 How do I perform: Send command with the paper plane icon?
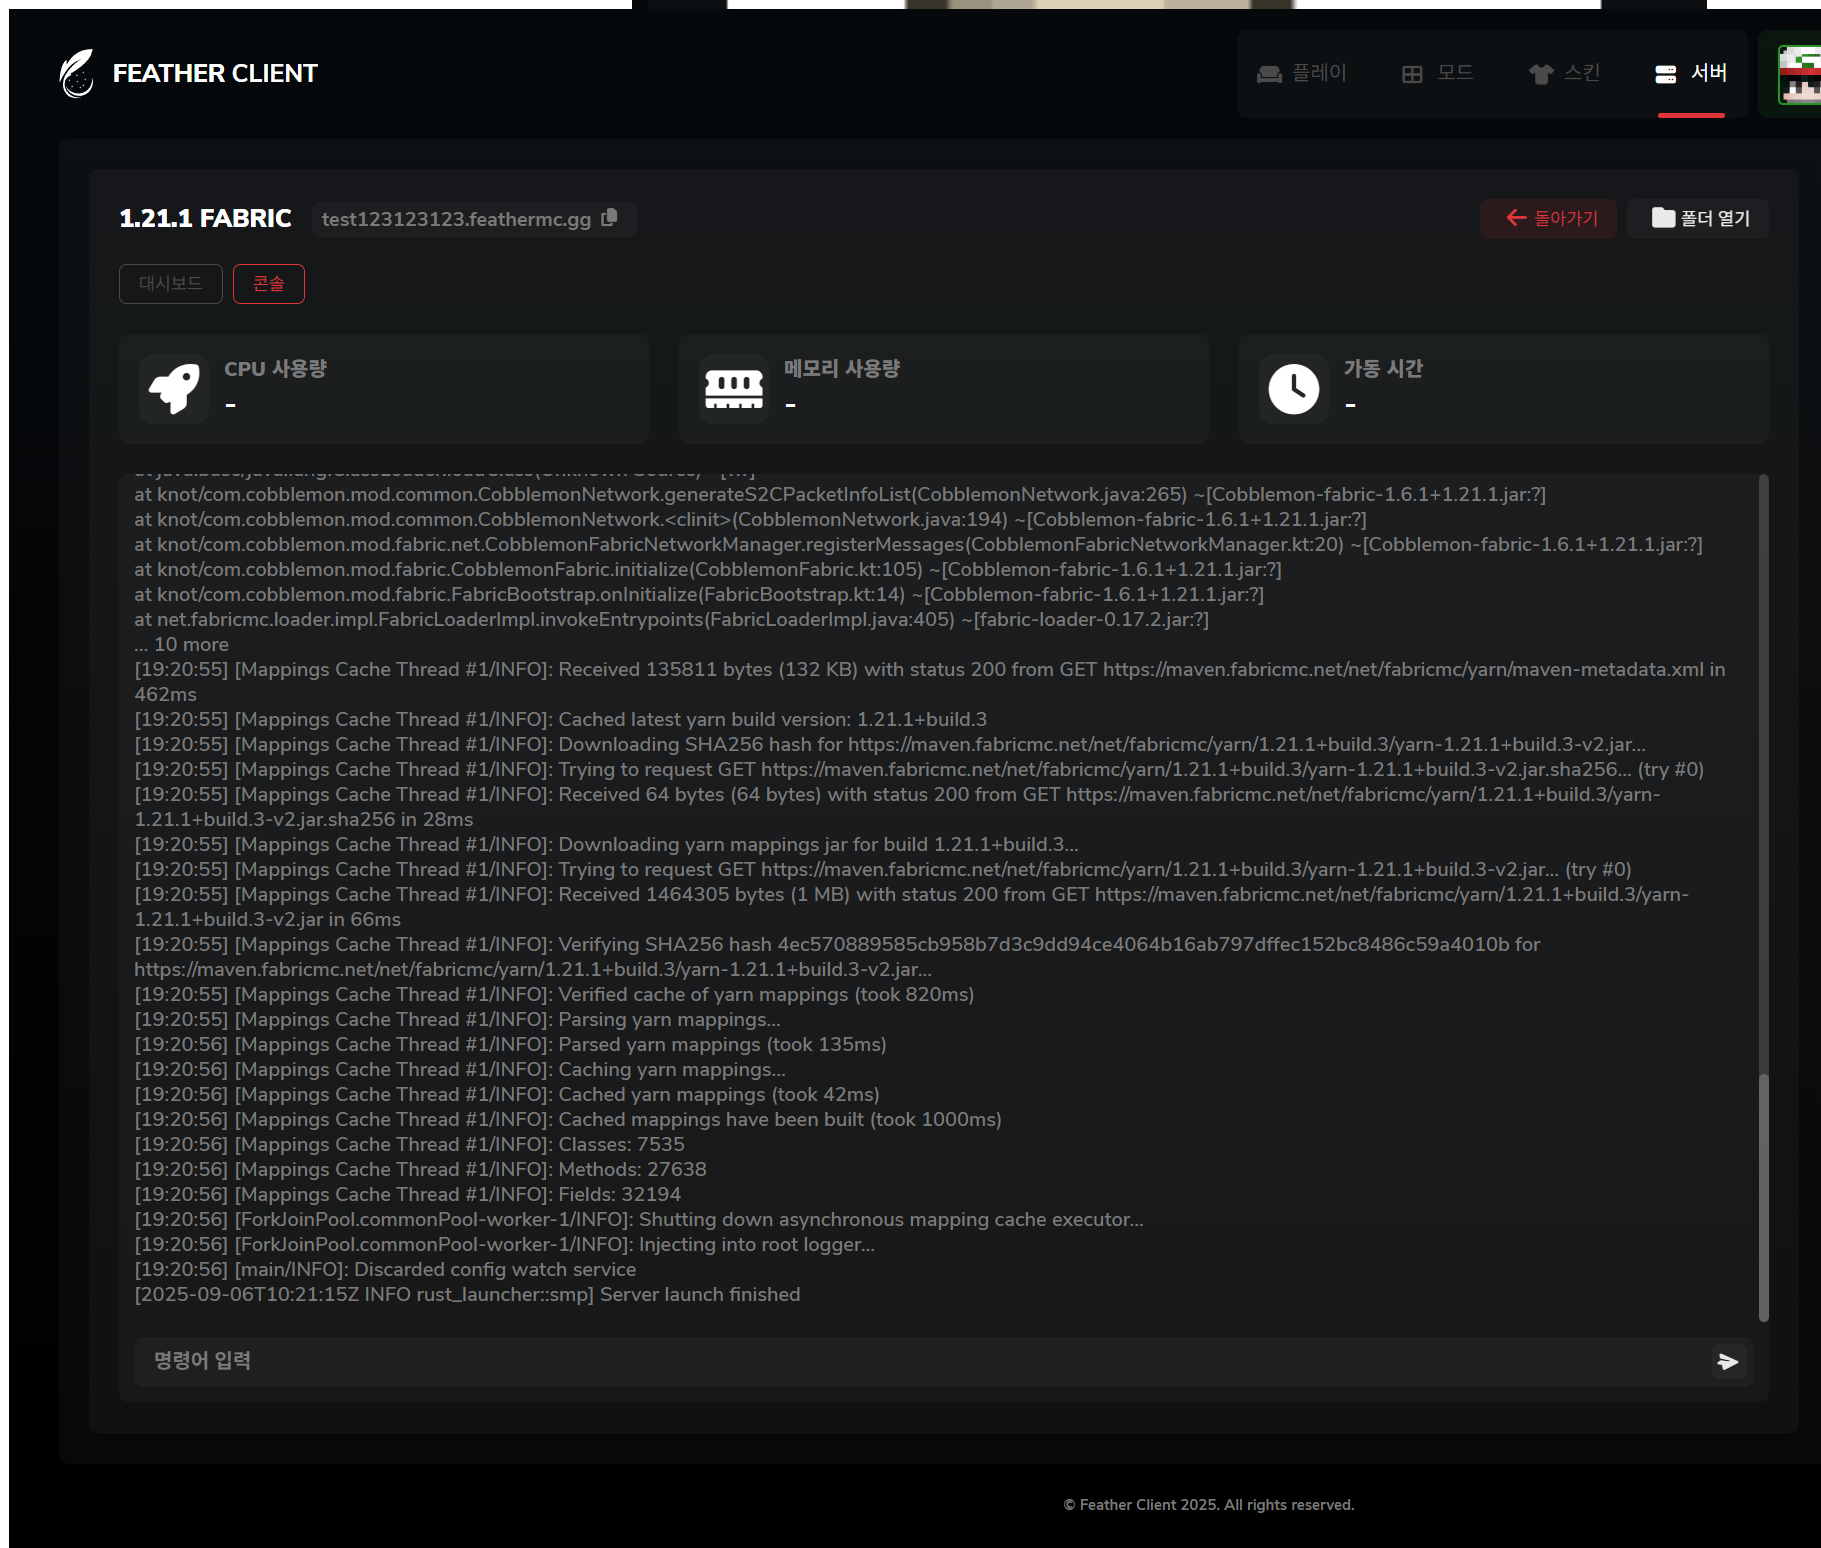tap(1728, 1361)
